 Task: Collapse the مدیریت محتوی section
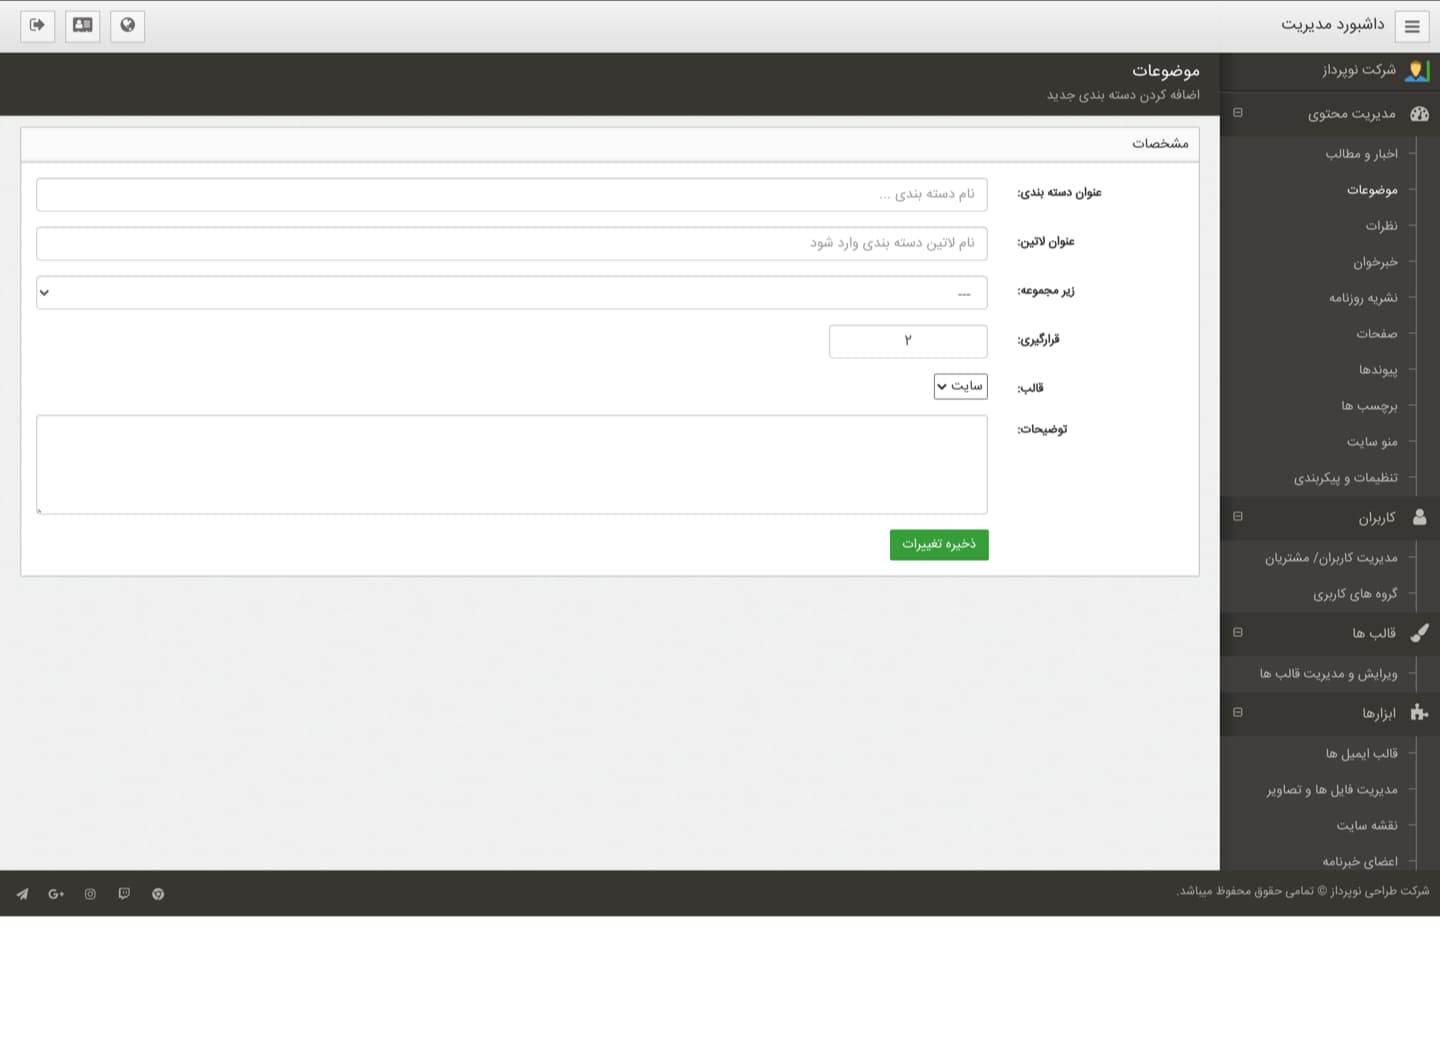[1238, 113]
